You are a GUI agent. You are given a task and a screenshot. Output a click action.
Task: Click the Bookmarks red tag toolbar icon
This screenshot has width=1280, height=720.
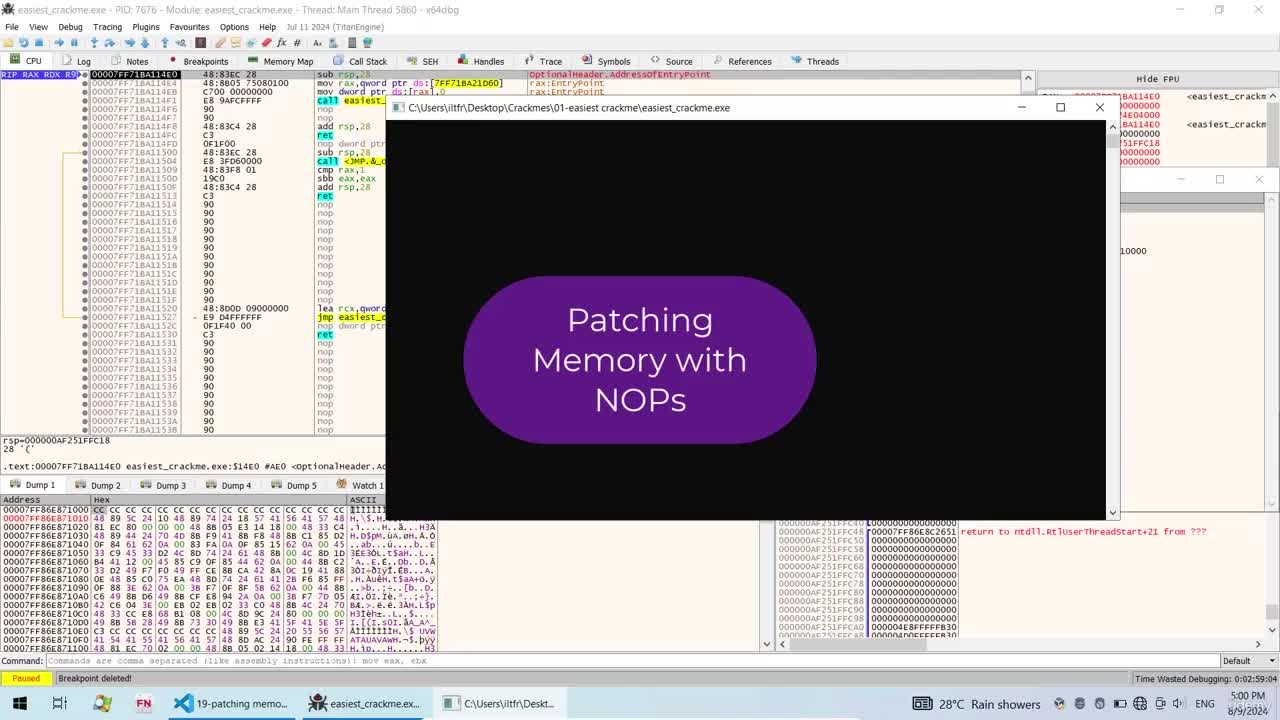pos(266,43)
